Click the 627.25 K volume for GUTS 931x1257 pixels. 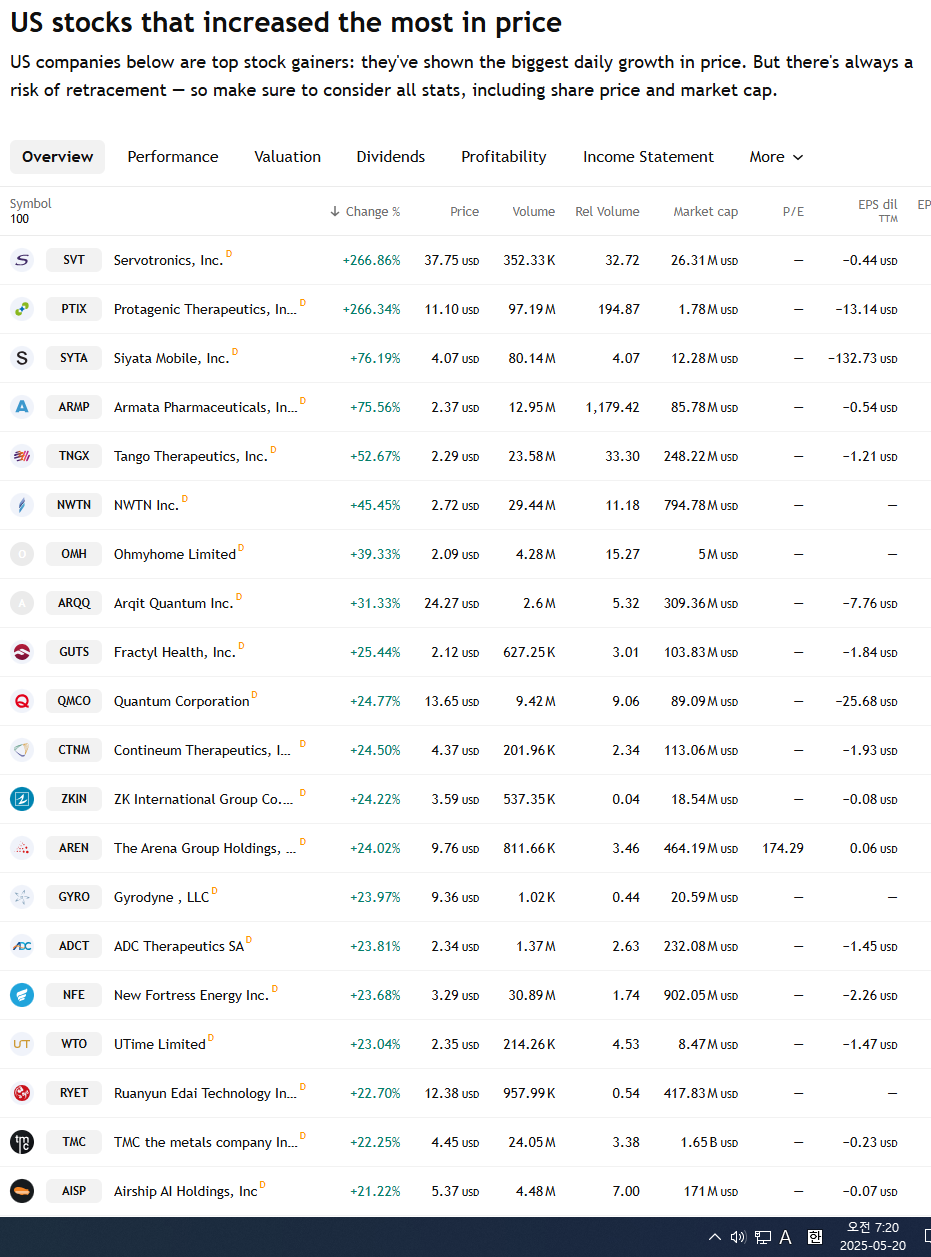tap(530, 652)
